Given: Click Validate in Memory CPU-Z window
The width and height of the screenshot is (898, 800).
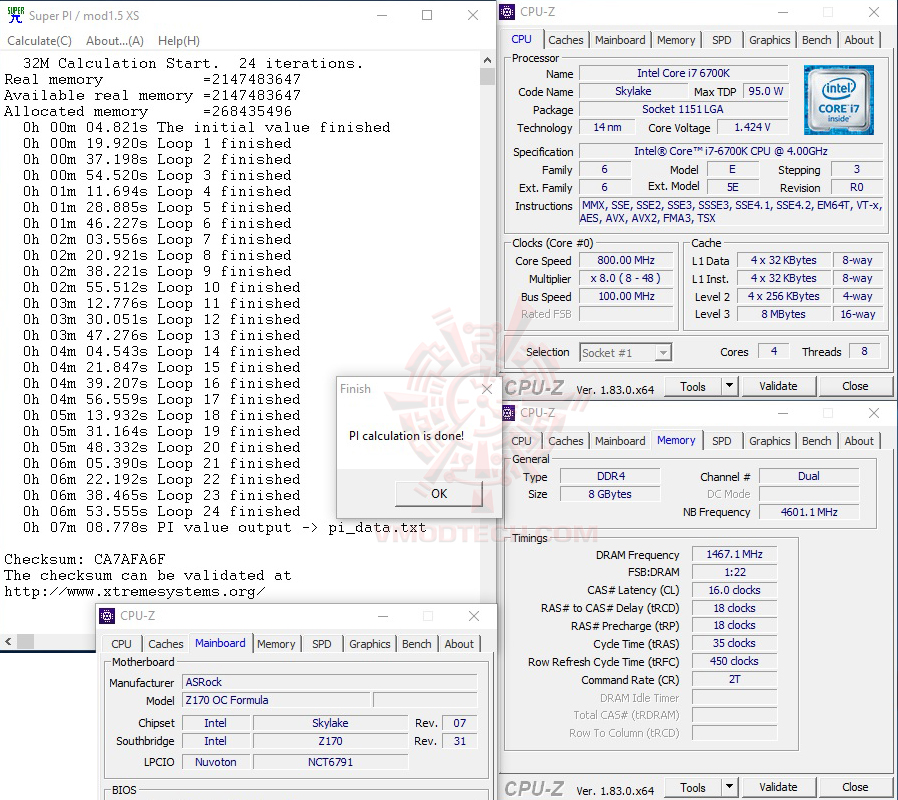Looking at the screenshot, I should (778, 787).
